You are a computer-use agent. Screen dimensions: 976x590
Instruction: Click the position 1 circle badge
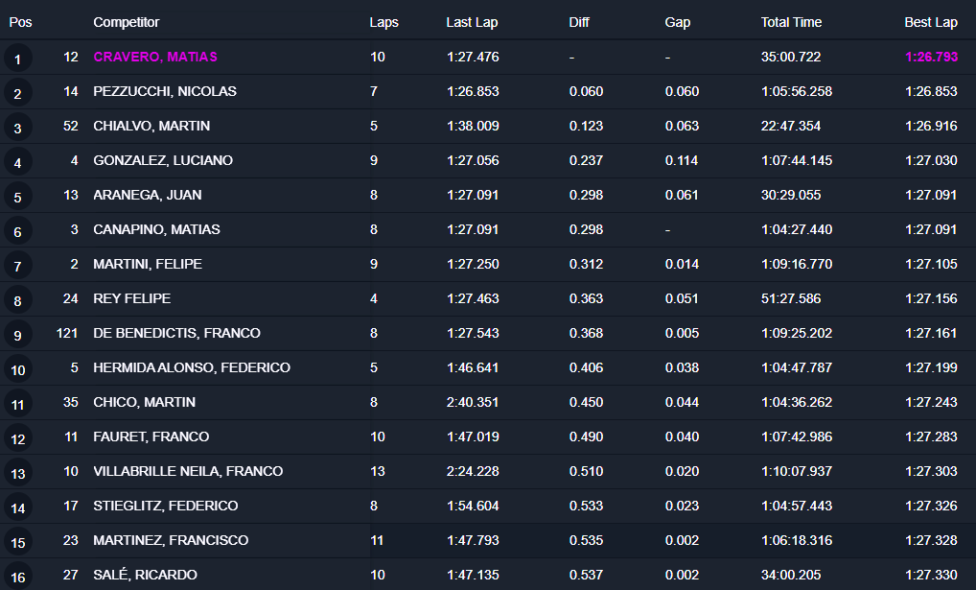[x=18, y=59]
